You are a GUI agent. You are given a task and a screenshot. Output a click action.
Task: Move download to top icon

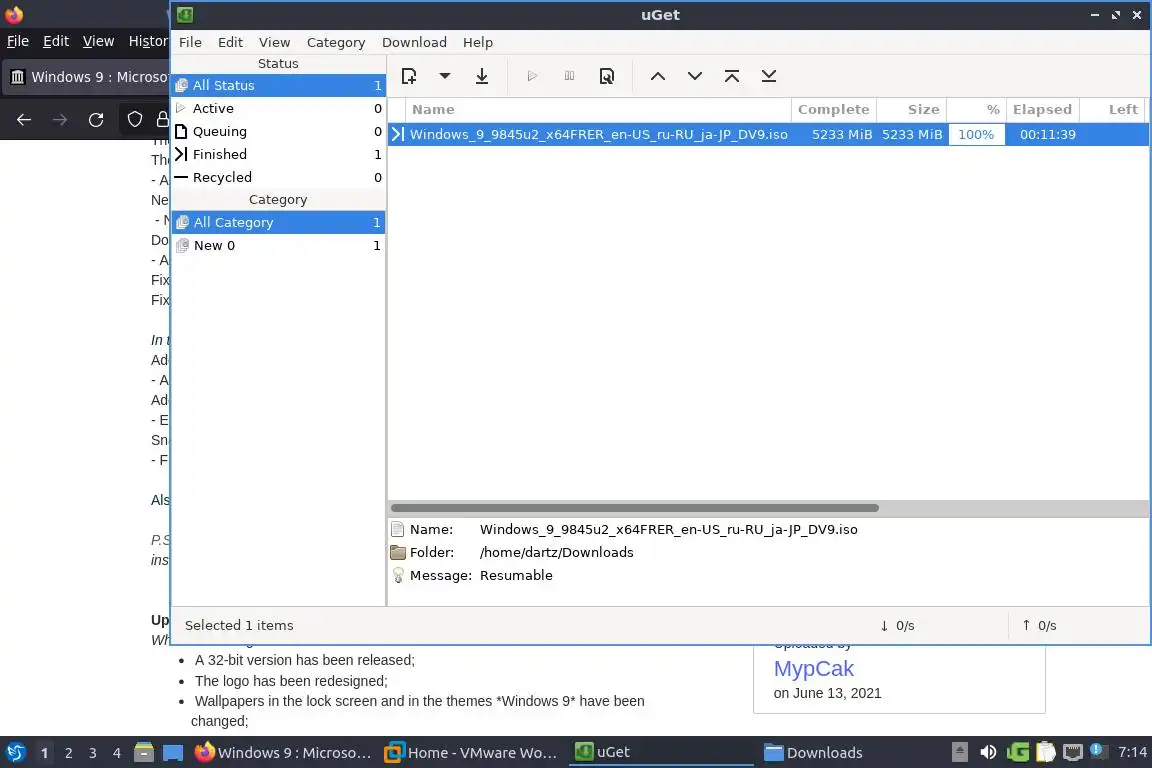coord(732,76)
